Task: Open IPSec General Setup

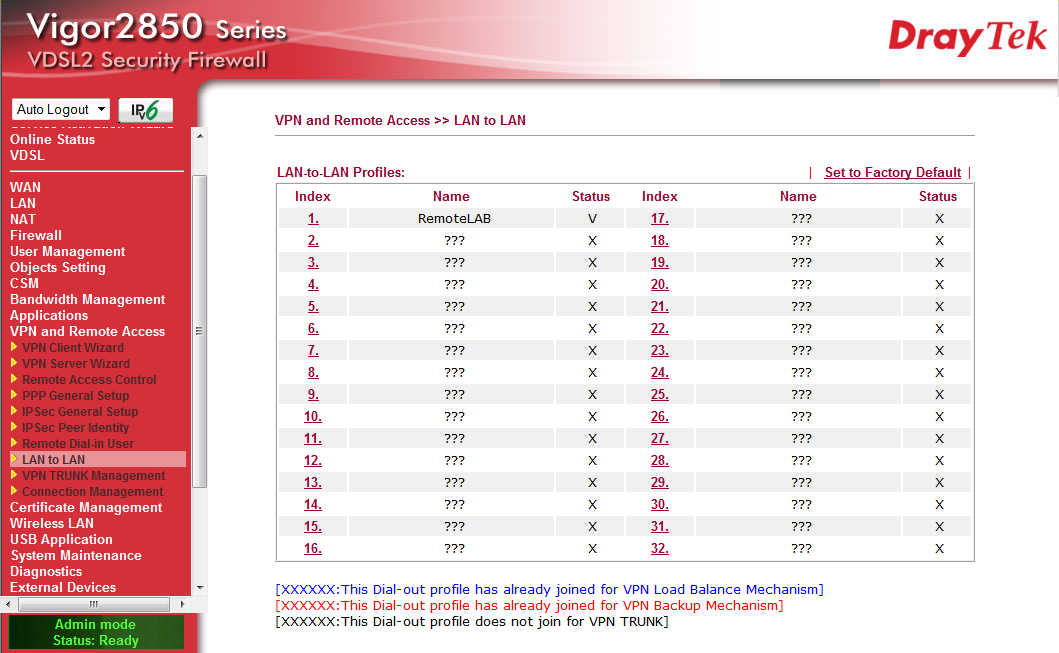Action: pyautogui.click(x=80, y=412)
